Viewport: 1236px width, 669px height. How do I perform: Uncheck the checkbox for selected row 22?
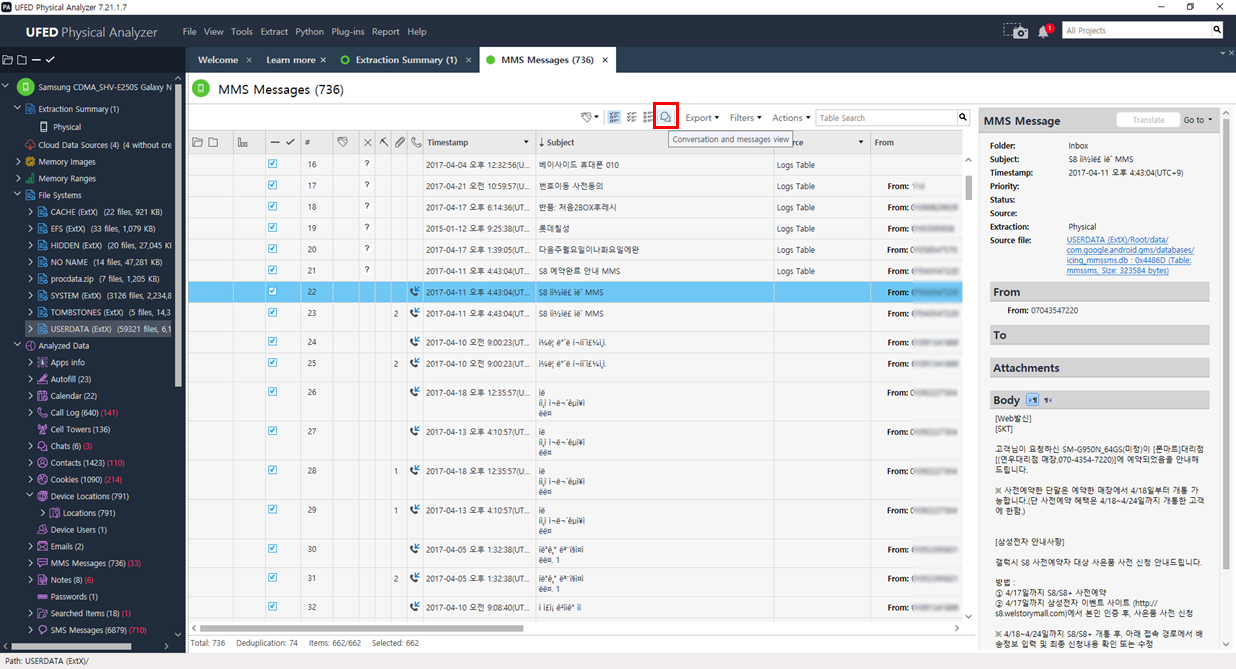coord(272,292)
